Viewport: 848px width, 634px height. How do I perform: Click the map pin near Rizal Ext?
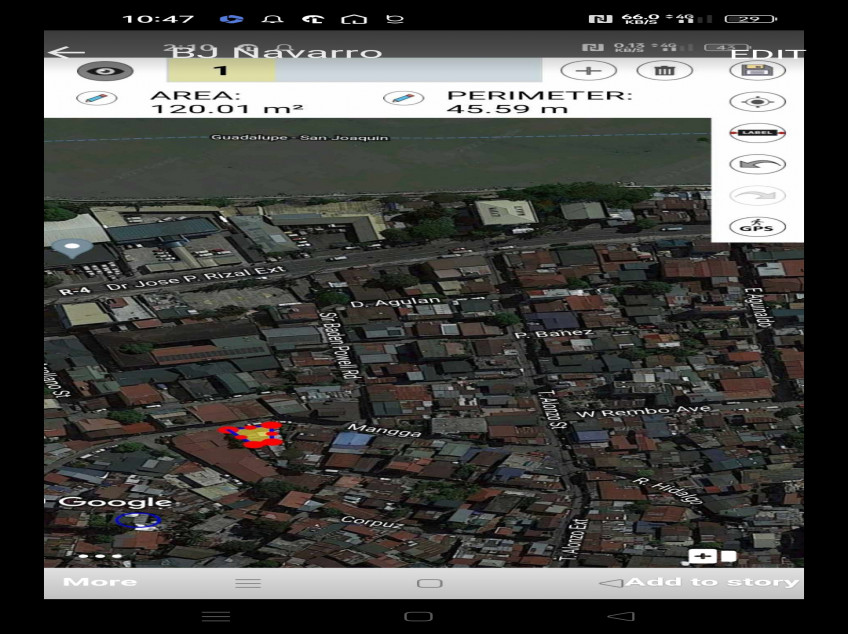(x=71, y=248)
